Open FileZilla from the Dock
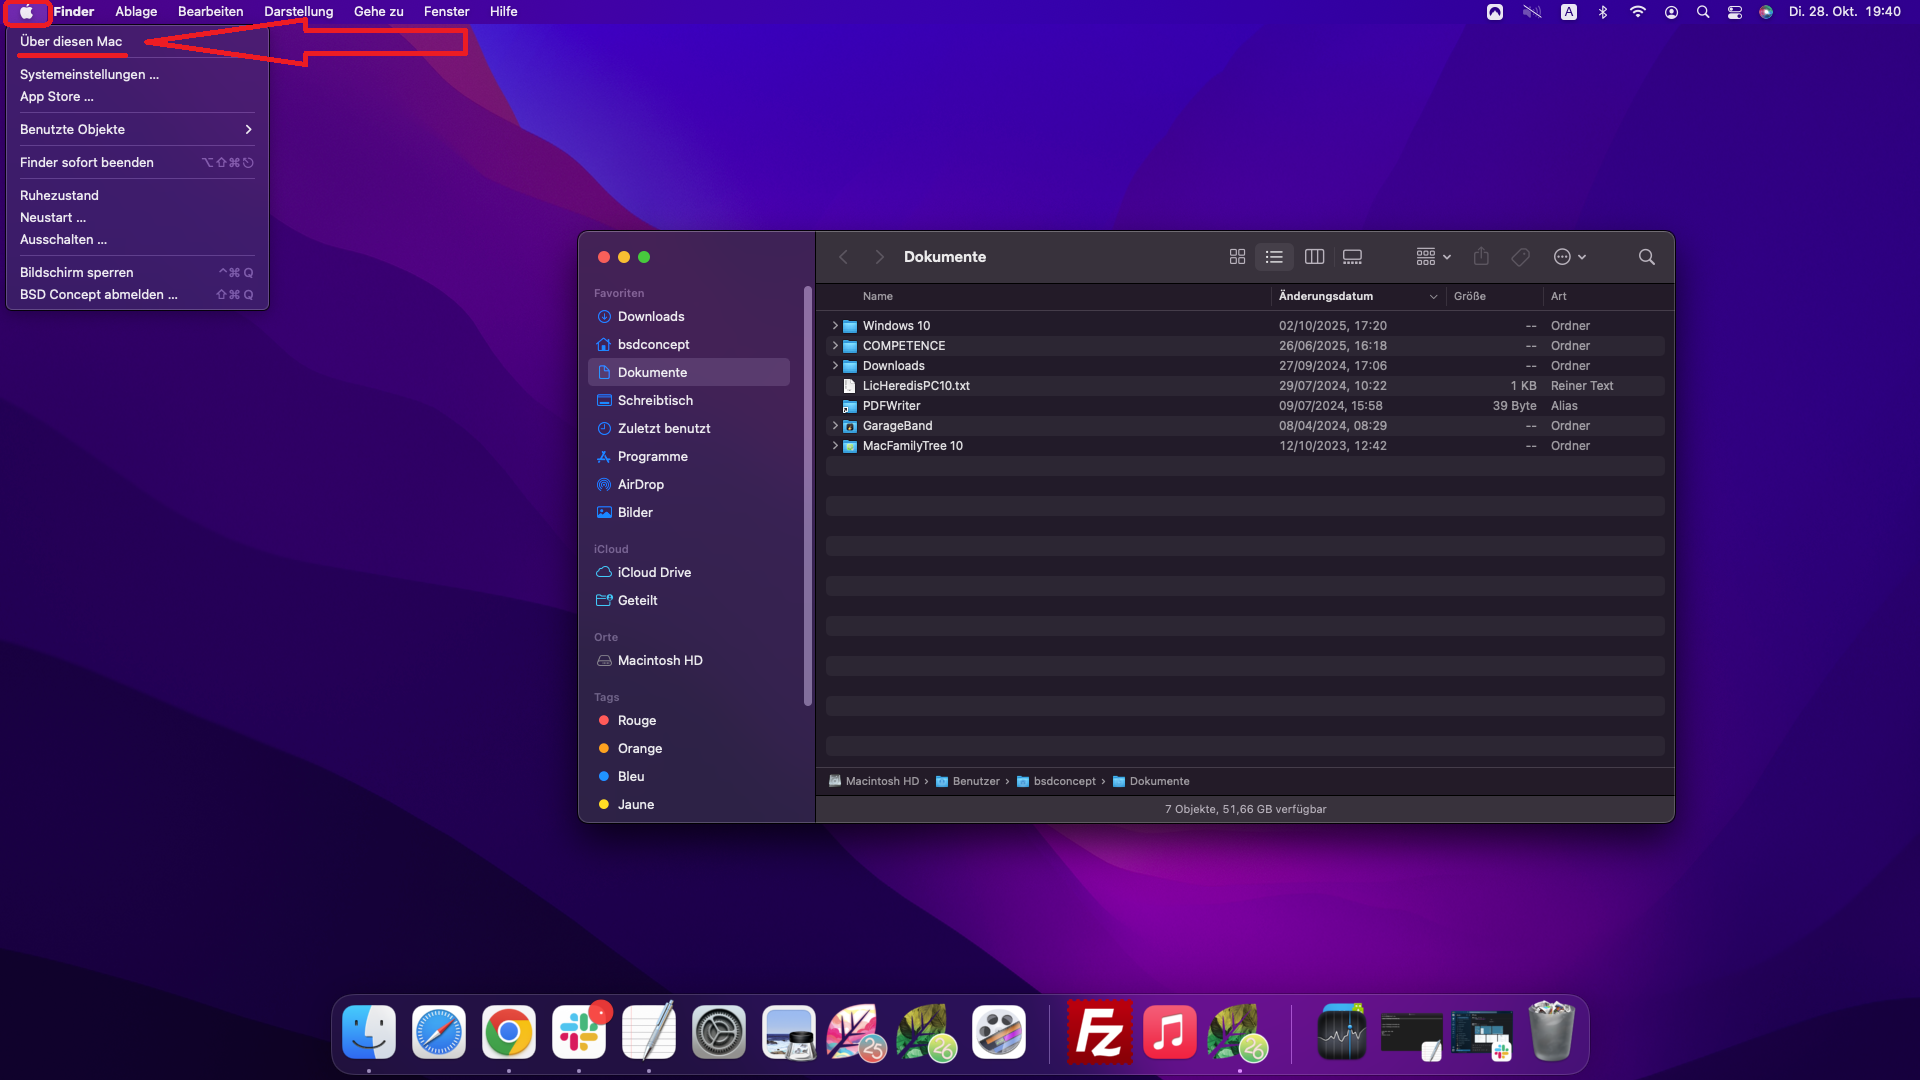 (1099, 1032)
